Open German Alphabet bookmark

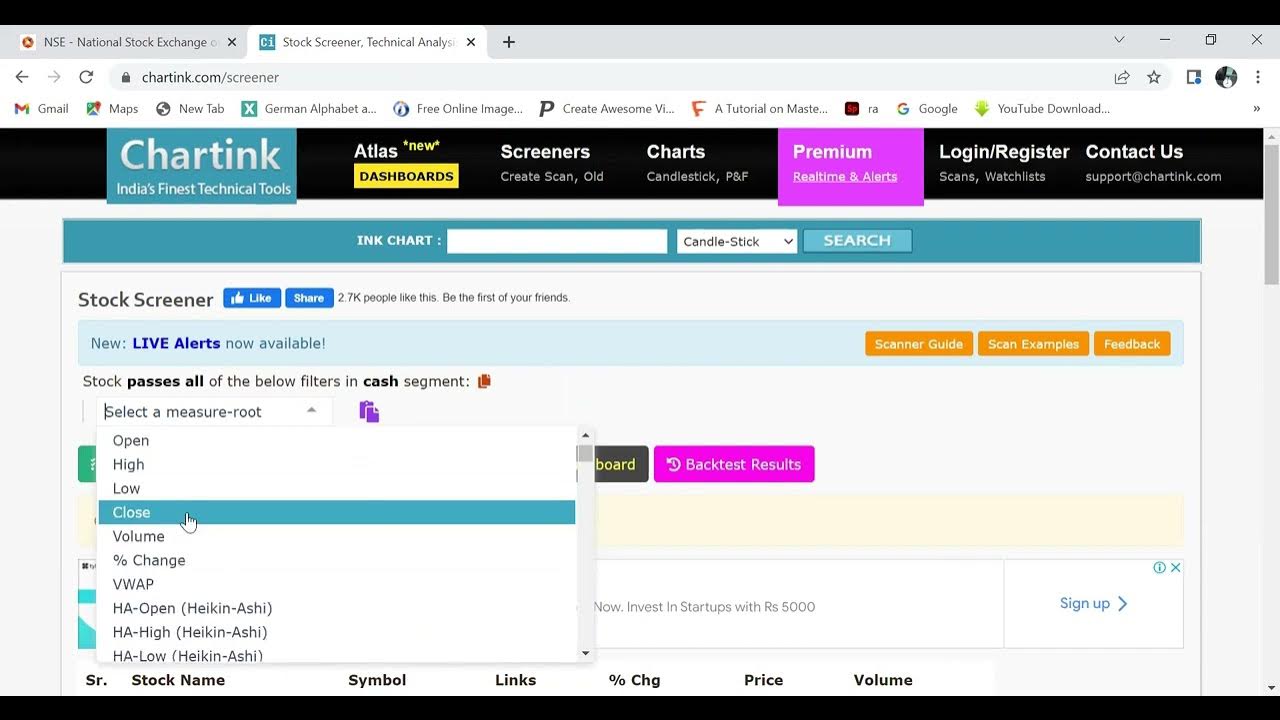[x=309, y=109]
